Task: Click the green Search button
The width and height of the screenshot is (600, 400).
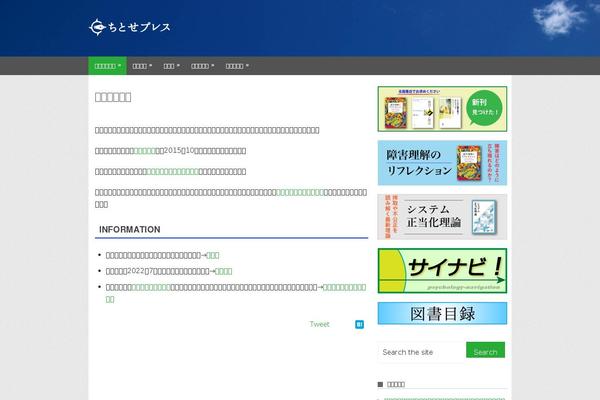Action: coord(486,350)
